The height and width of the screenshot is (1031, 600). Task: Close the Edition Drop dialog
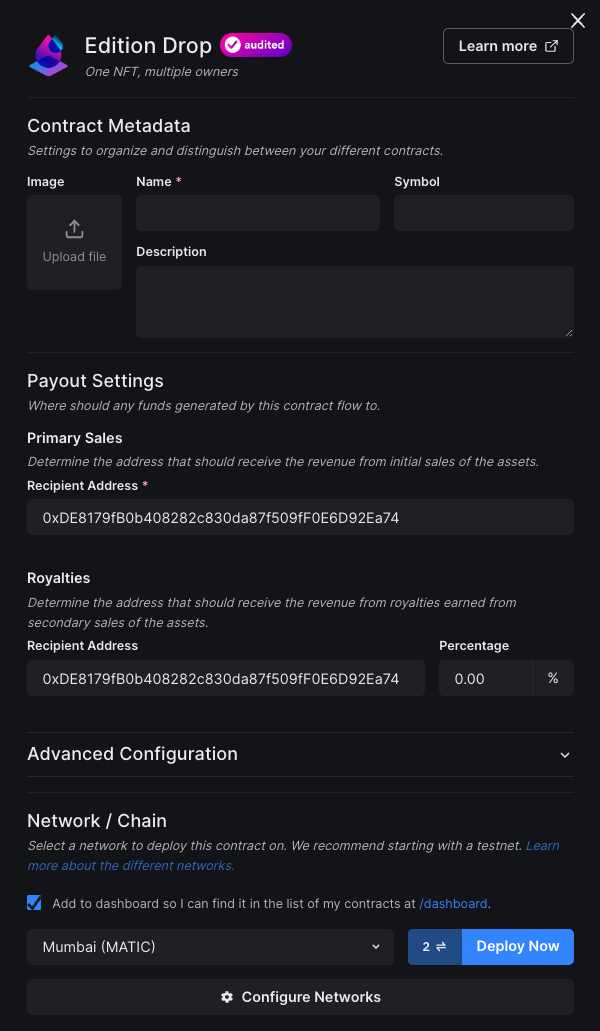tap(577, 20)
